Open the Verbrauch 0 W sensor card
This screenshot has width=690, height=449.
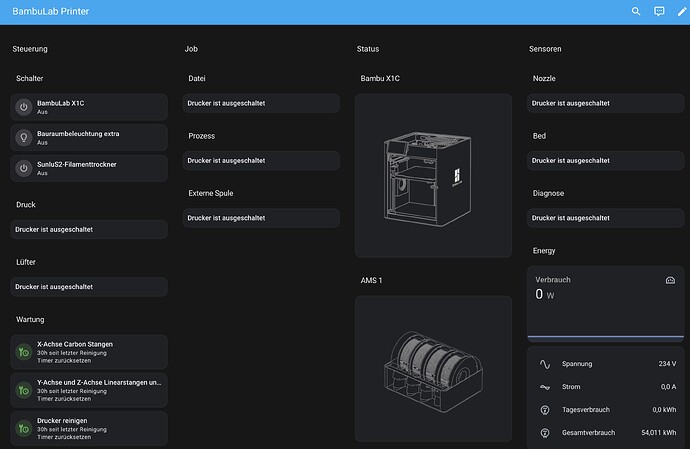(x=606, y=304)
